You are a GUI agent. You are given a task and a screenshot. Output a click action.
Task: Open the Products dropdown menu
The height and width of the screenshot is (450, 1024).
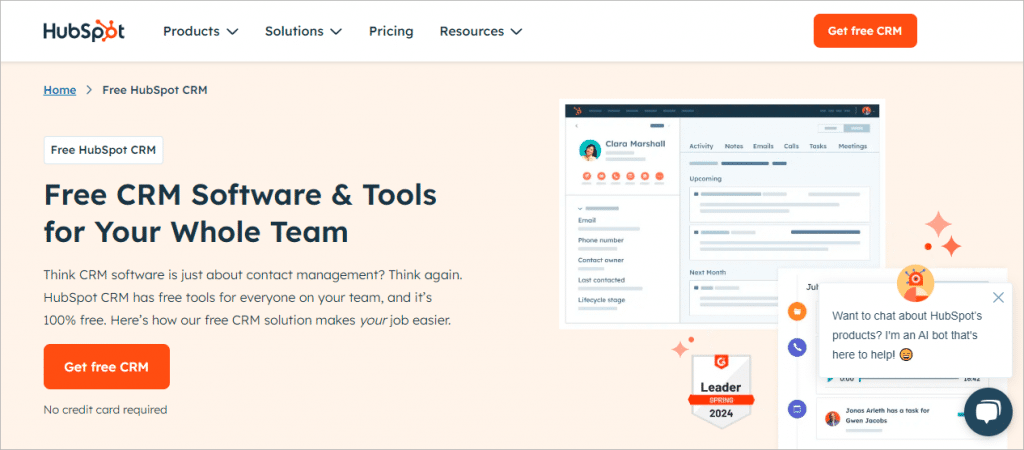point(200,31)
